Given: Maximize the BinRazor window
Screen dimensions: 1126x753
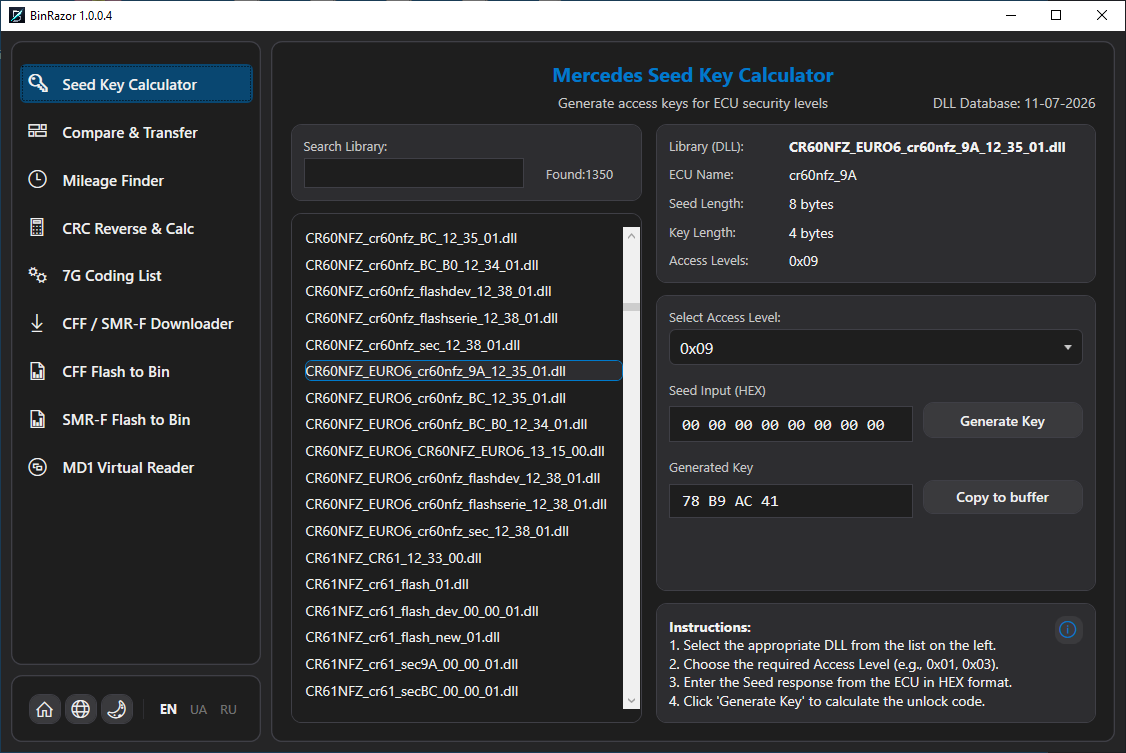Looking at the screenshot, I should click(x=1056, y=15).
